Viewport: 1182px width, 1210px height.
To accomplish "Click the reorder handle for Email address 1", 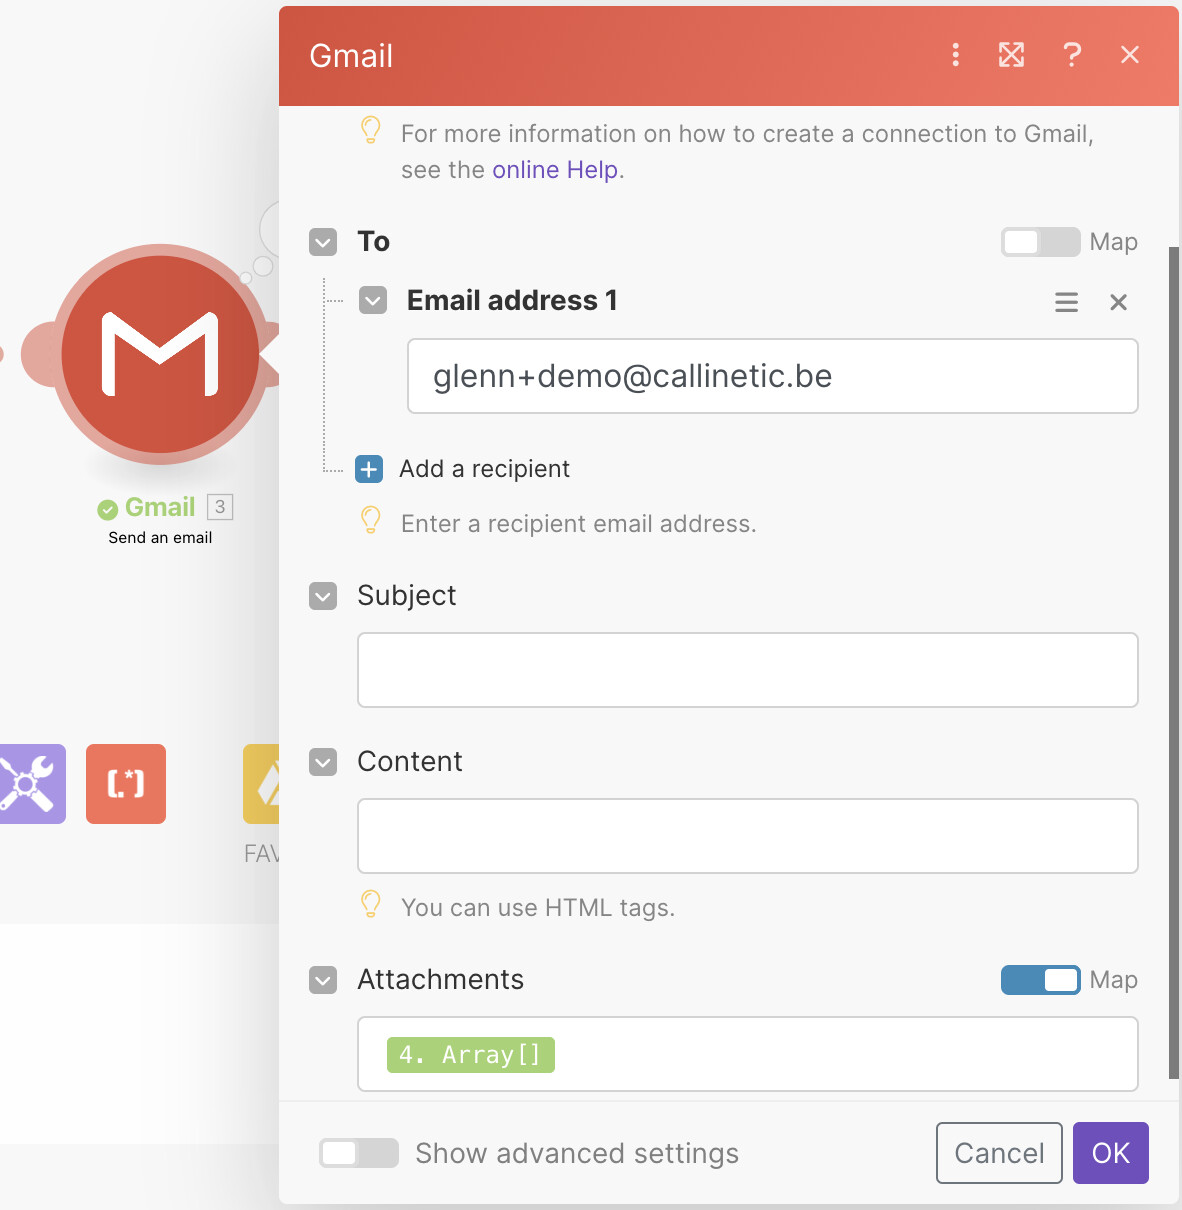I will [1067, 302].
